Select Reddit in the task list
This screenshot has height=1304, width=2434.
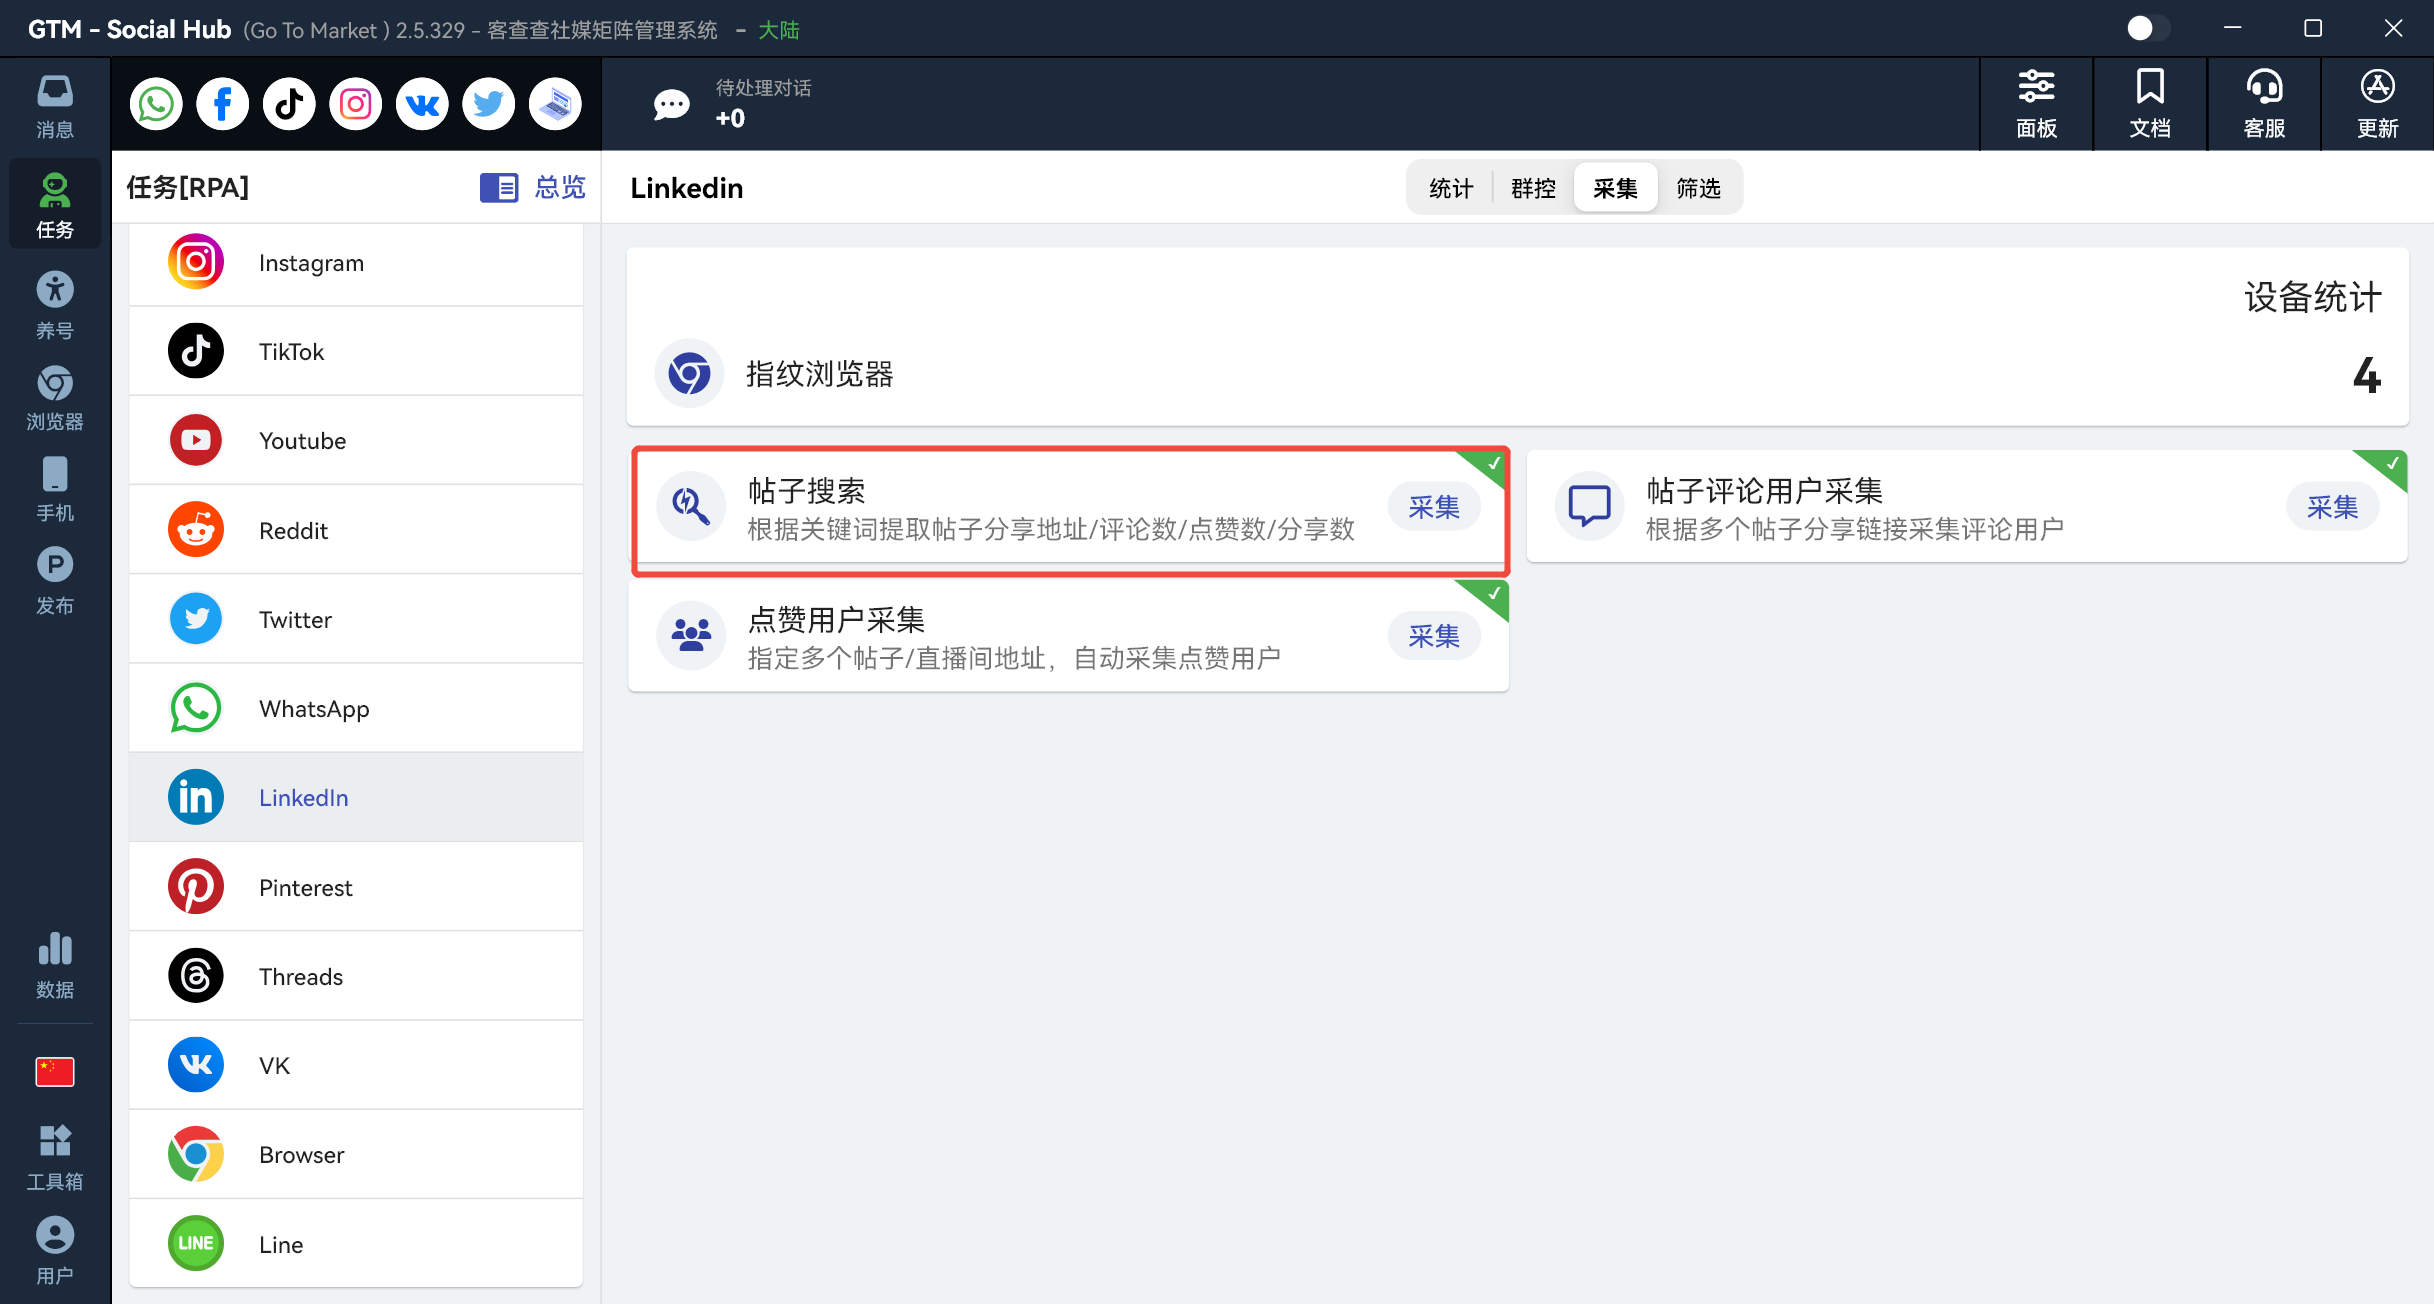pos(356,530)
